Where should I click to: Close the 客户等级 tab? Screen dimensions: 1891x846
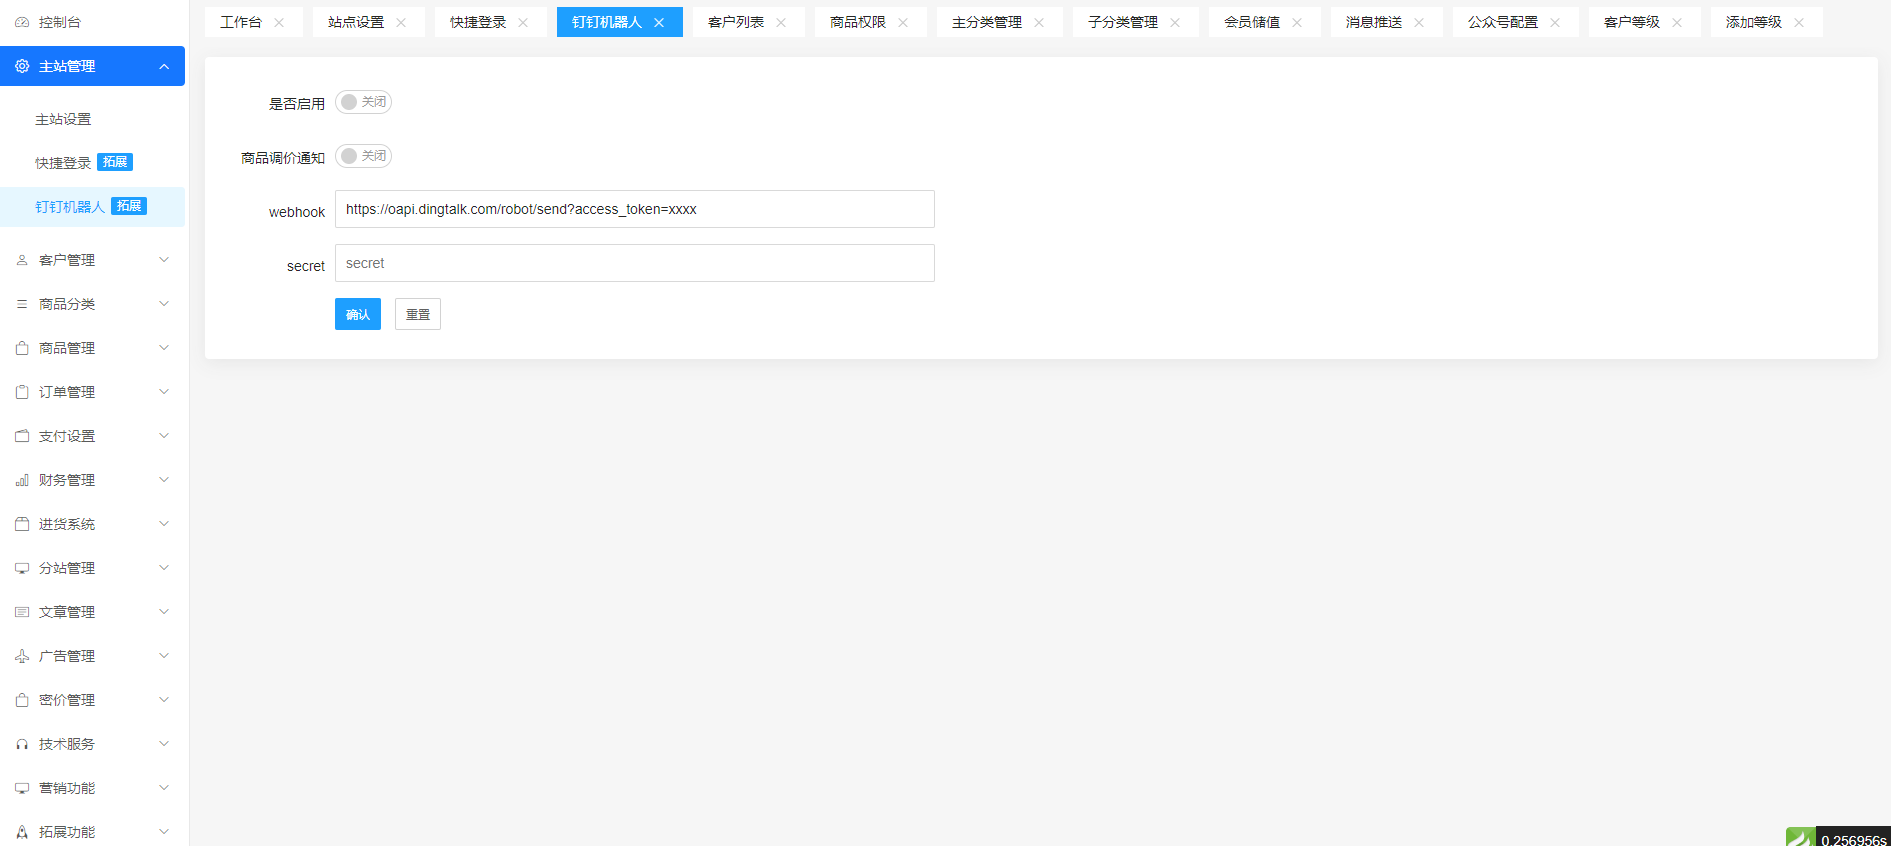[1677, 22]
